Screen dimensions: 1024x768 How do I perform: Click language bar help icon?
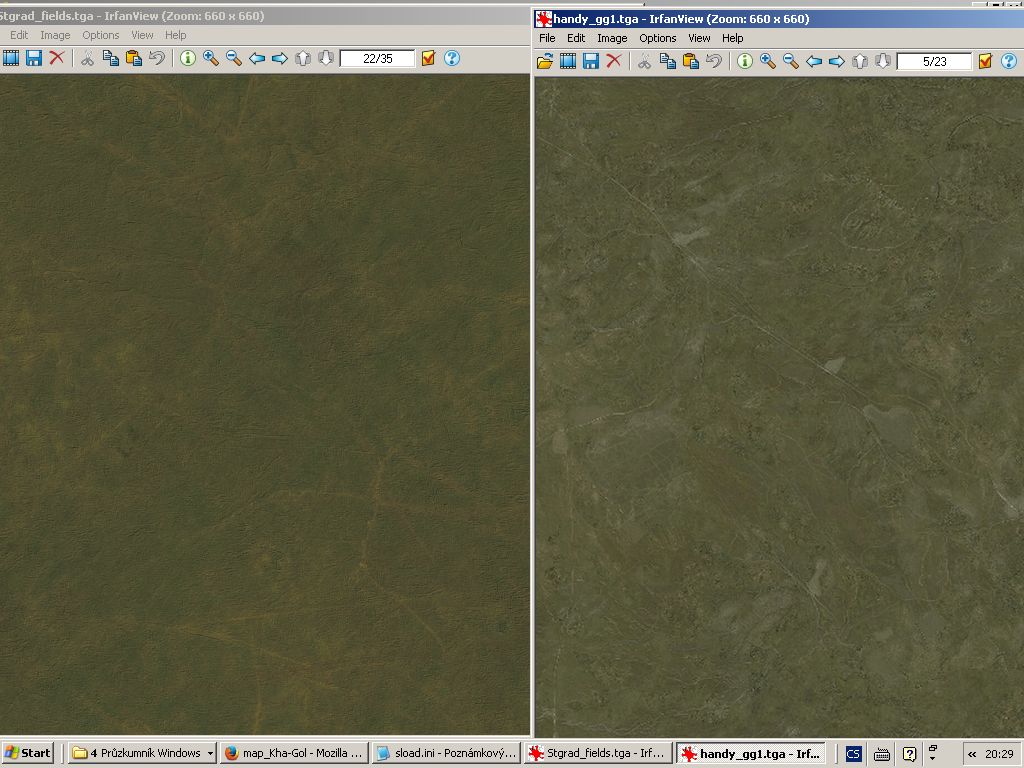910,754
